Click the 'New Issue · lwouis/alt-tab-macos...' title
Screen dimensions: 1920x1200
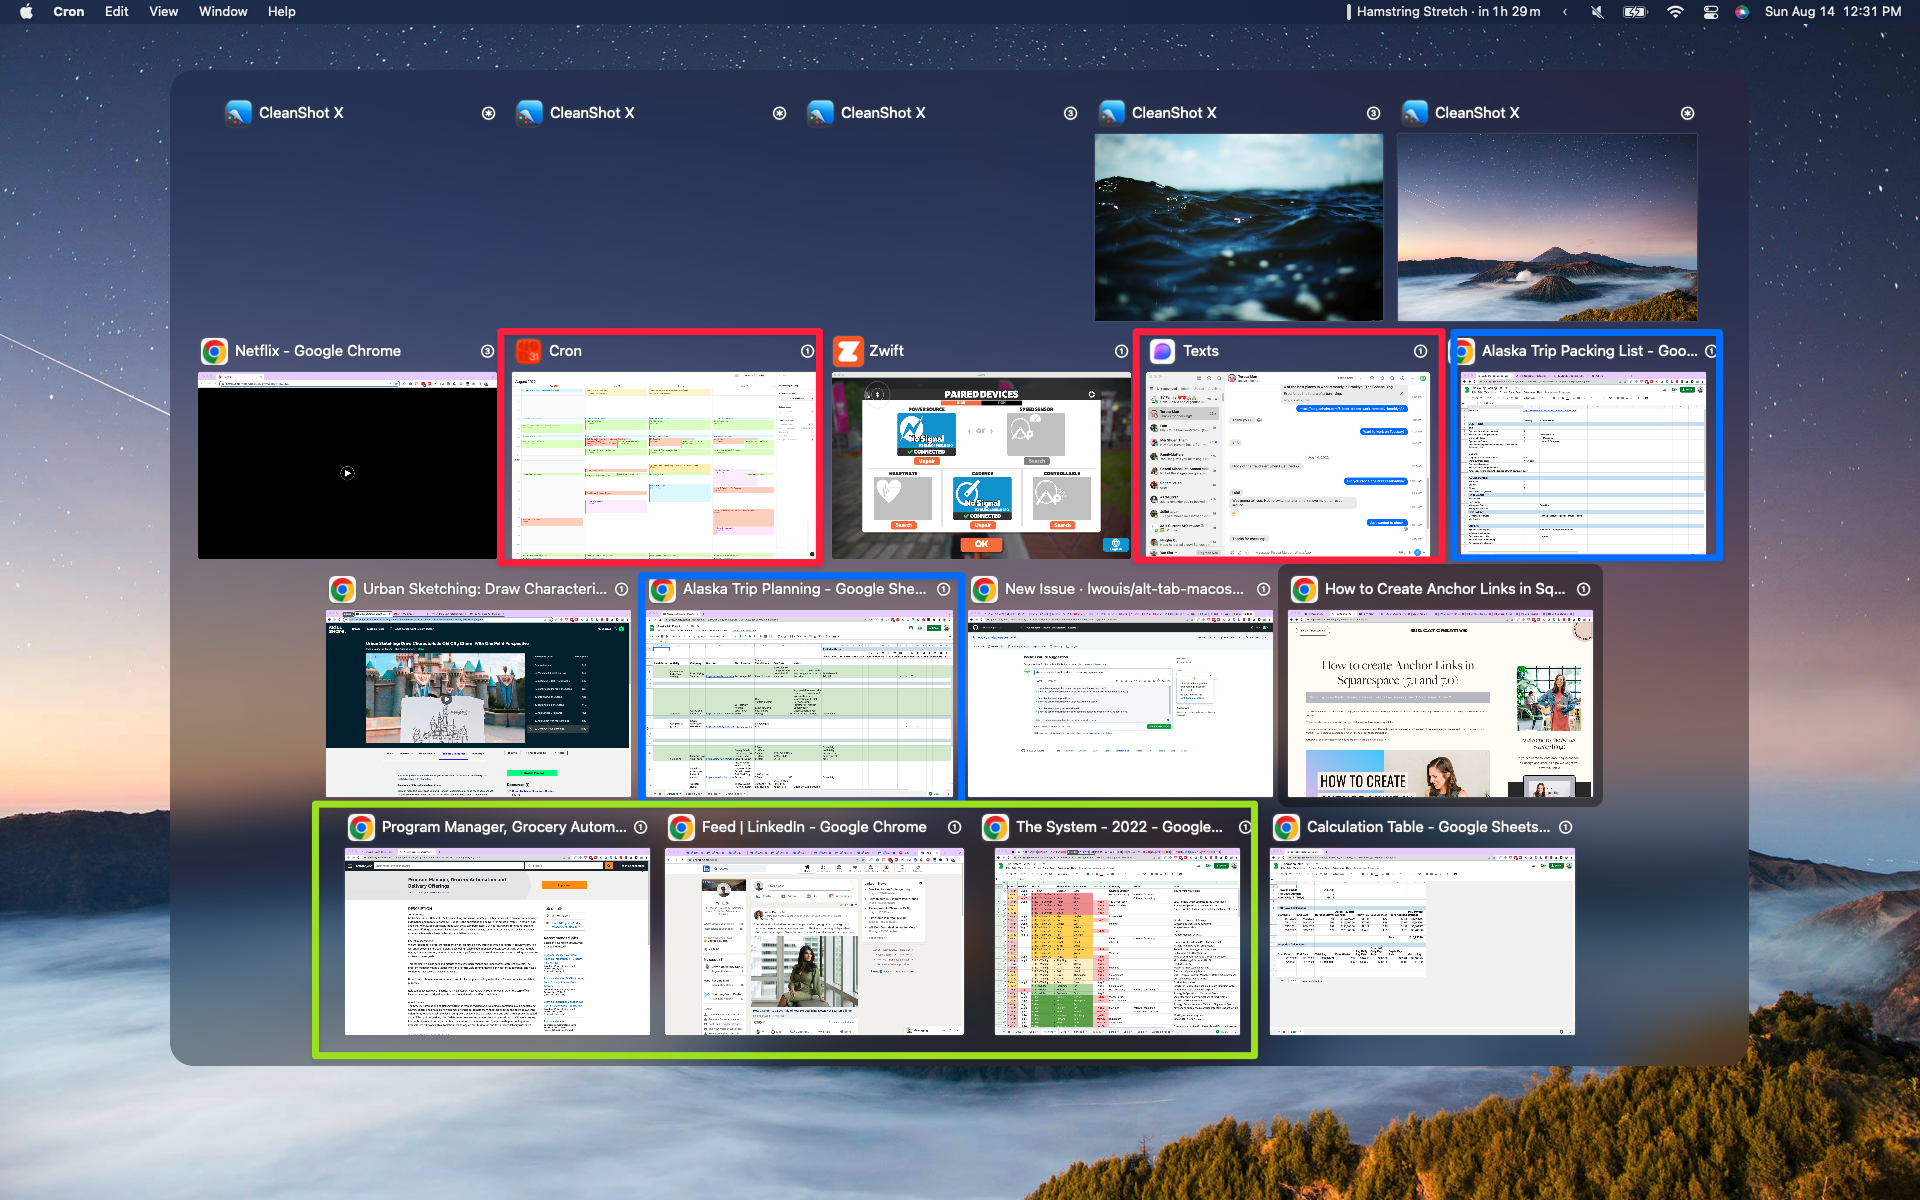[x=1124, y=589]
